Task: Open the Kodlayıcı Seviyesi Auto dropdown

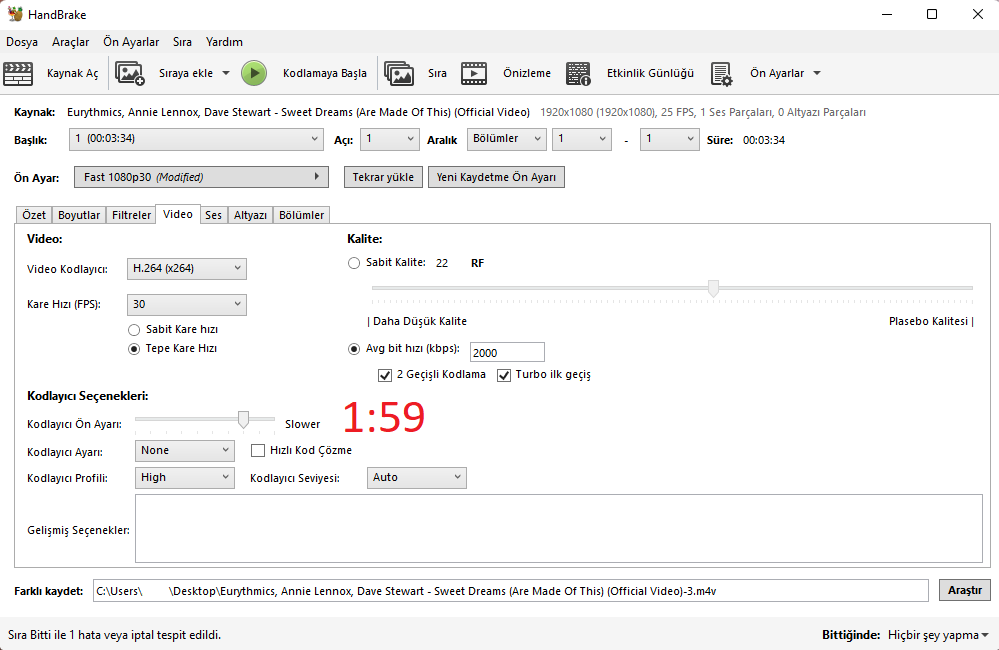Action: tap(417, 478)
